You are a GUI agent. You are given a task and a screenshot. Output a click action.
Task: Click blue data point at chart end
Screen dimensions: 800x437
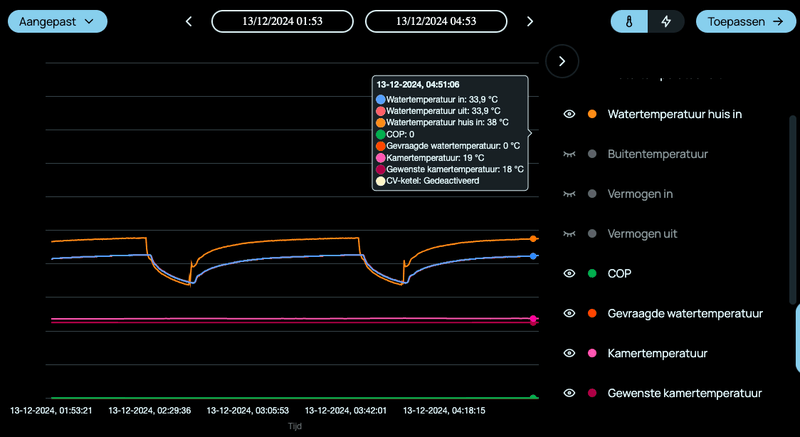[x=533, y=256]
